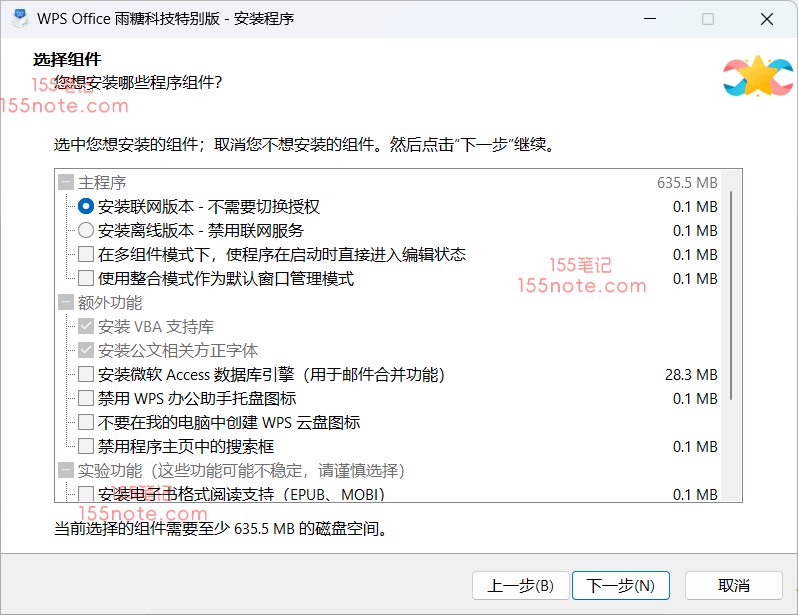798x615 pixels.
Task: Select the offline version install radio button
Action: (86, 231)
